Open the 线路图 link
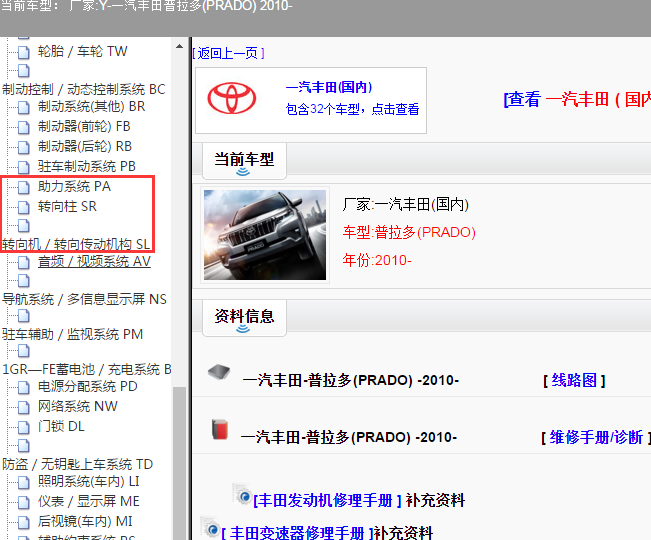This screenshot has width=651, height=540. [574, 380]
